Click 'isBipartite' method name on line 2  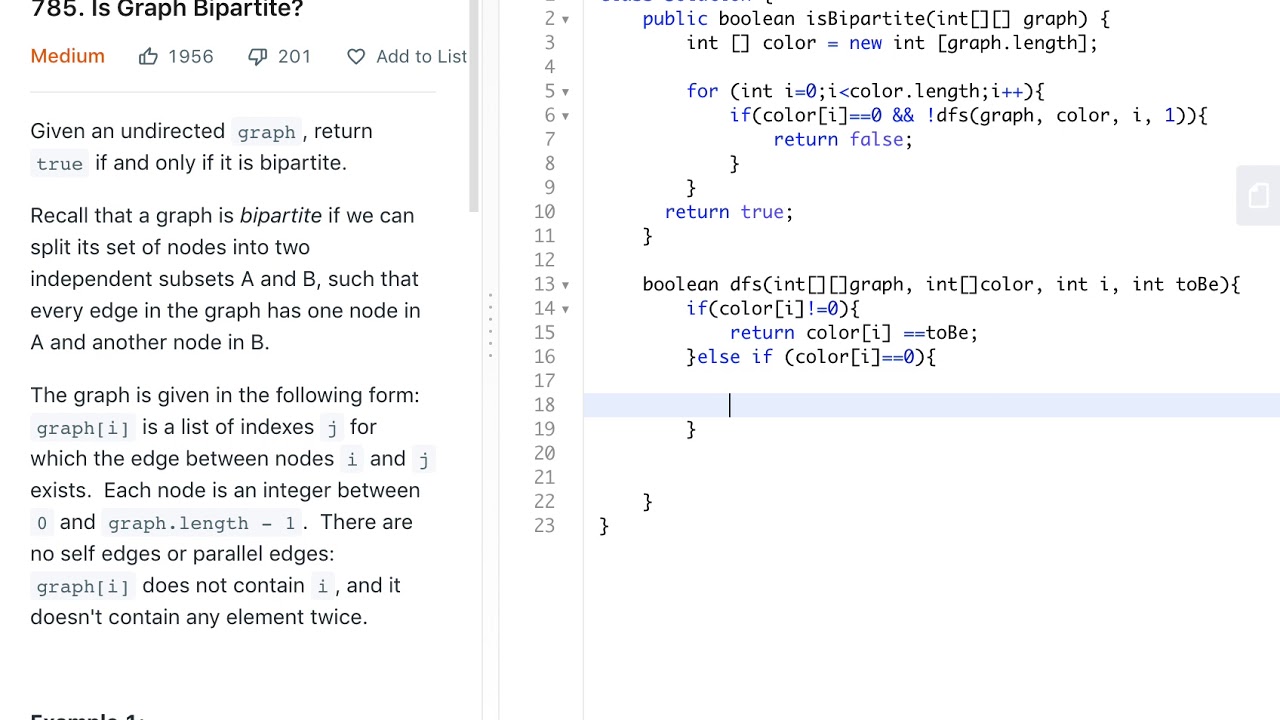click(866, 19)
